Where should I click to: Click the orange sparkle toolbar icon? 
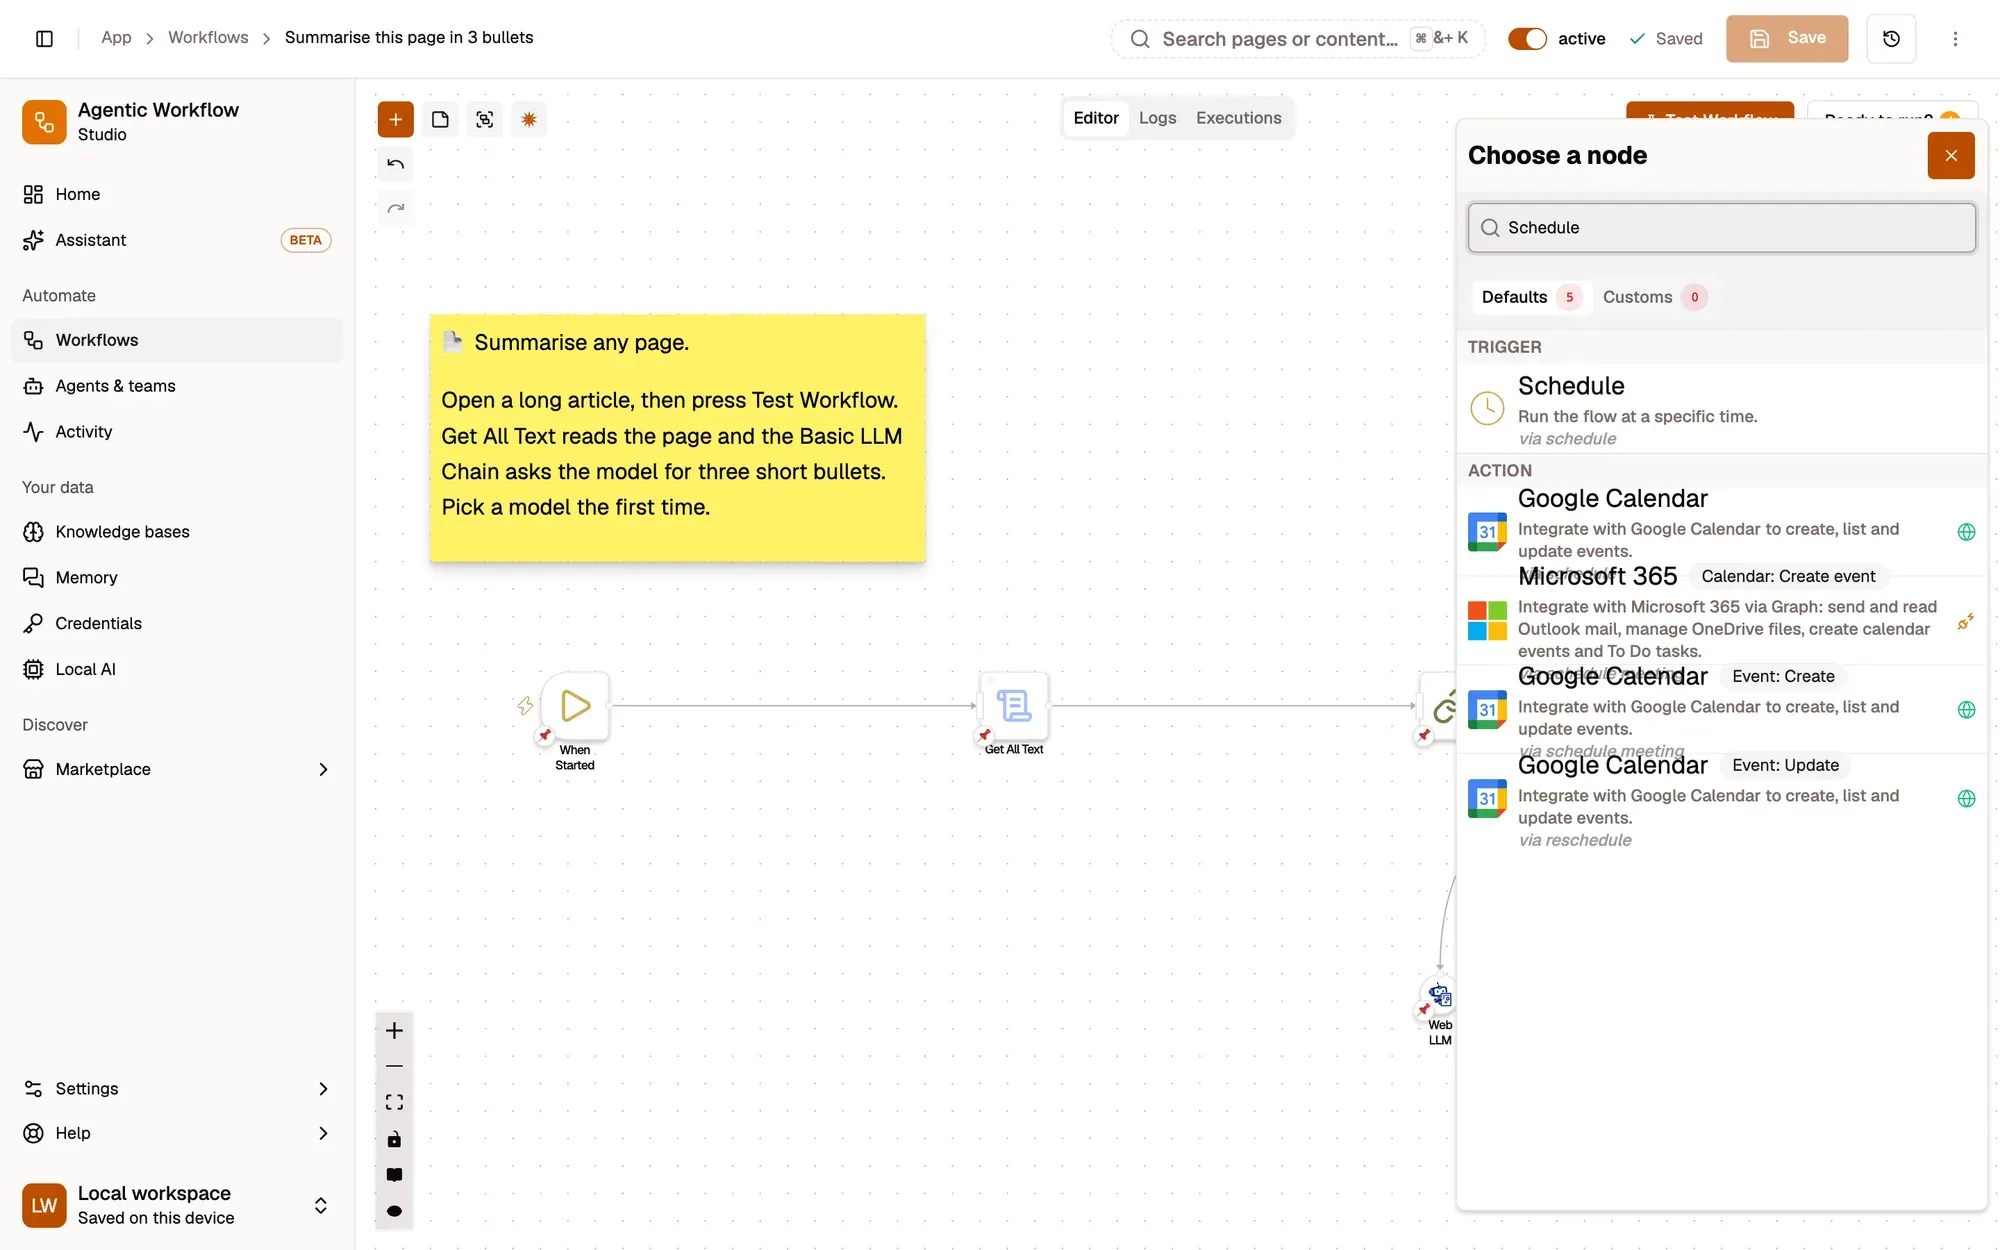[x=529, y=119]
